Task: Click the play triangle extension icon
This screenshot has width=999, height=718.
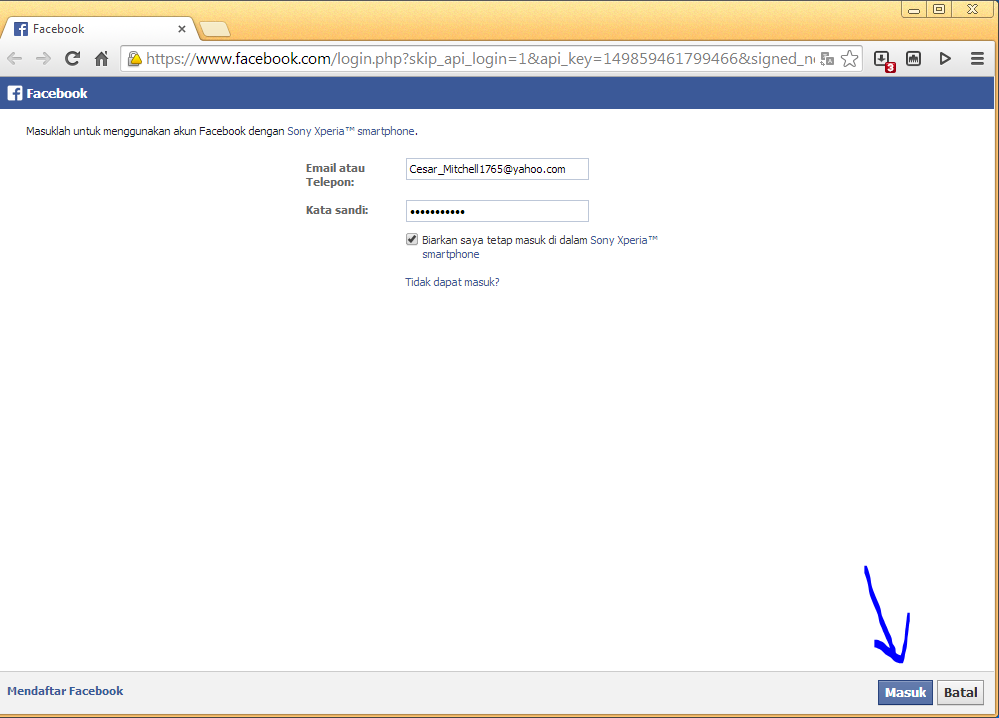Action: tap(945, 59)
